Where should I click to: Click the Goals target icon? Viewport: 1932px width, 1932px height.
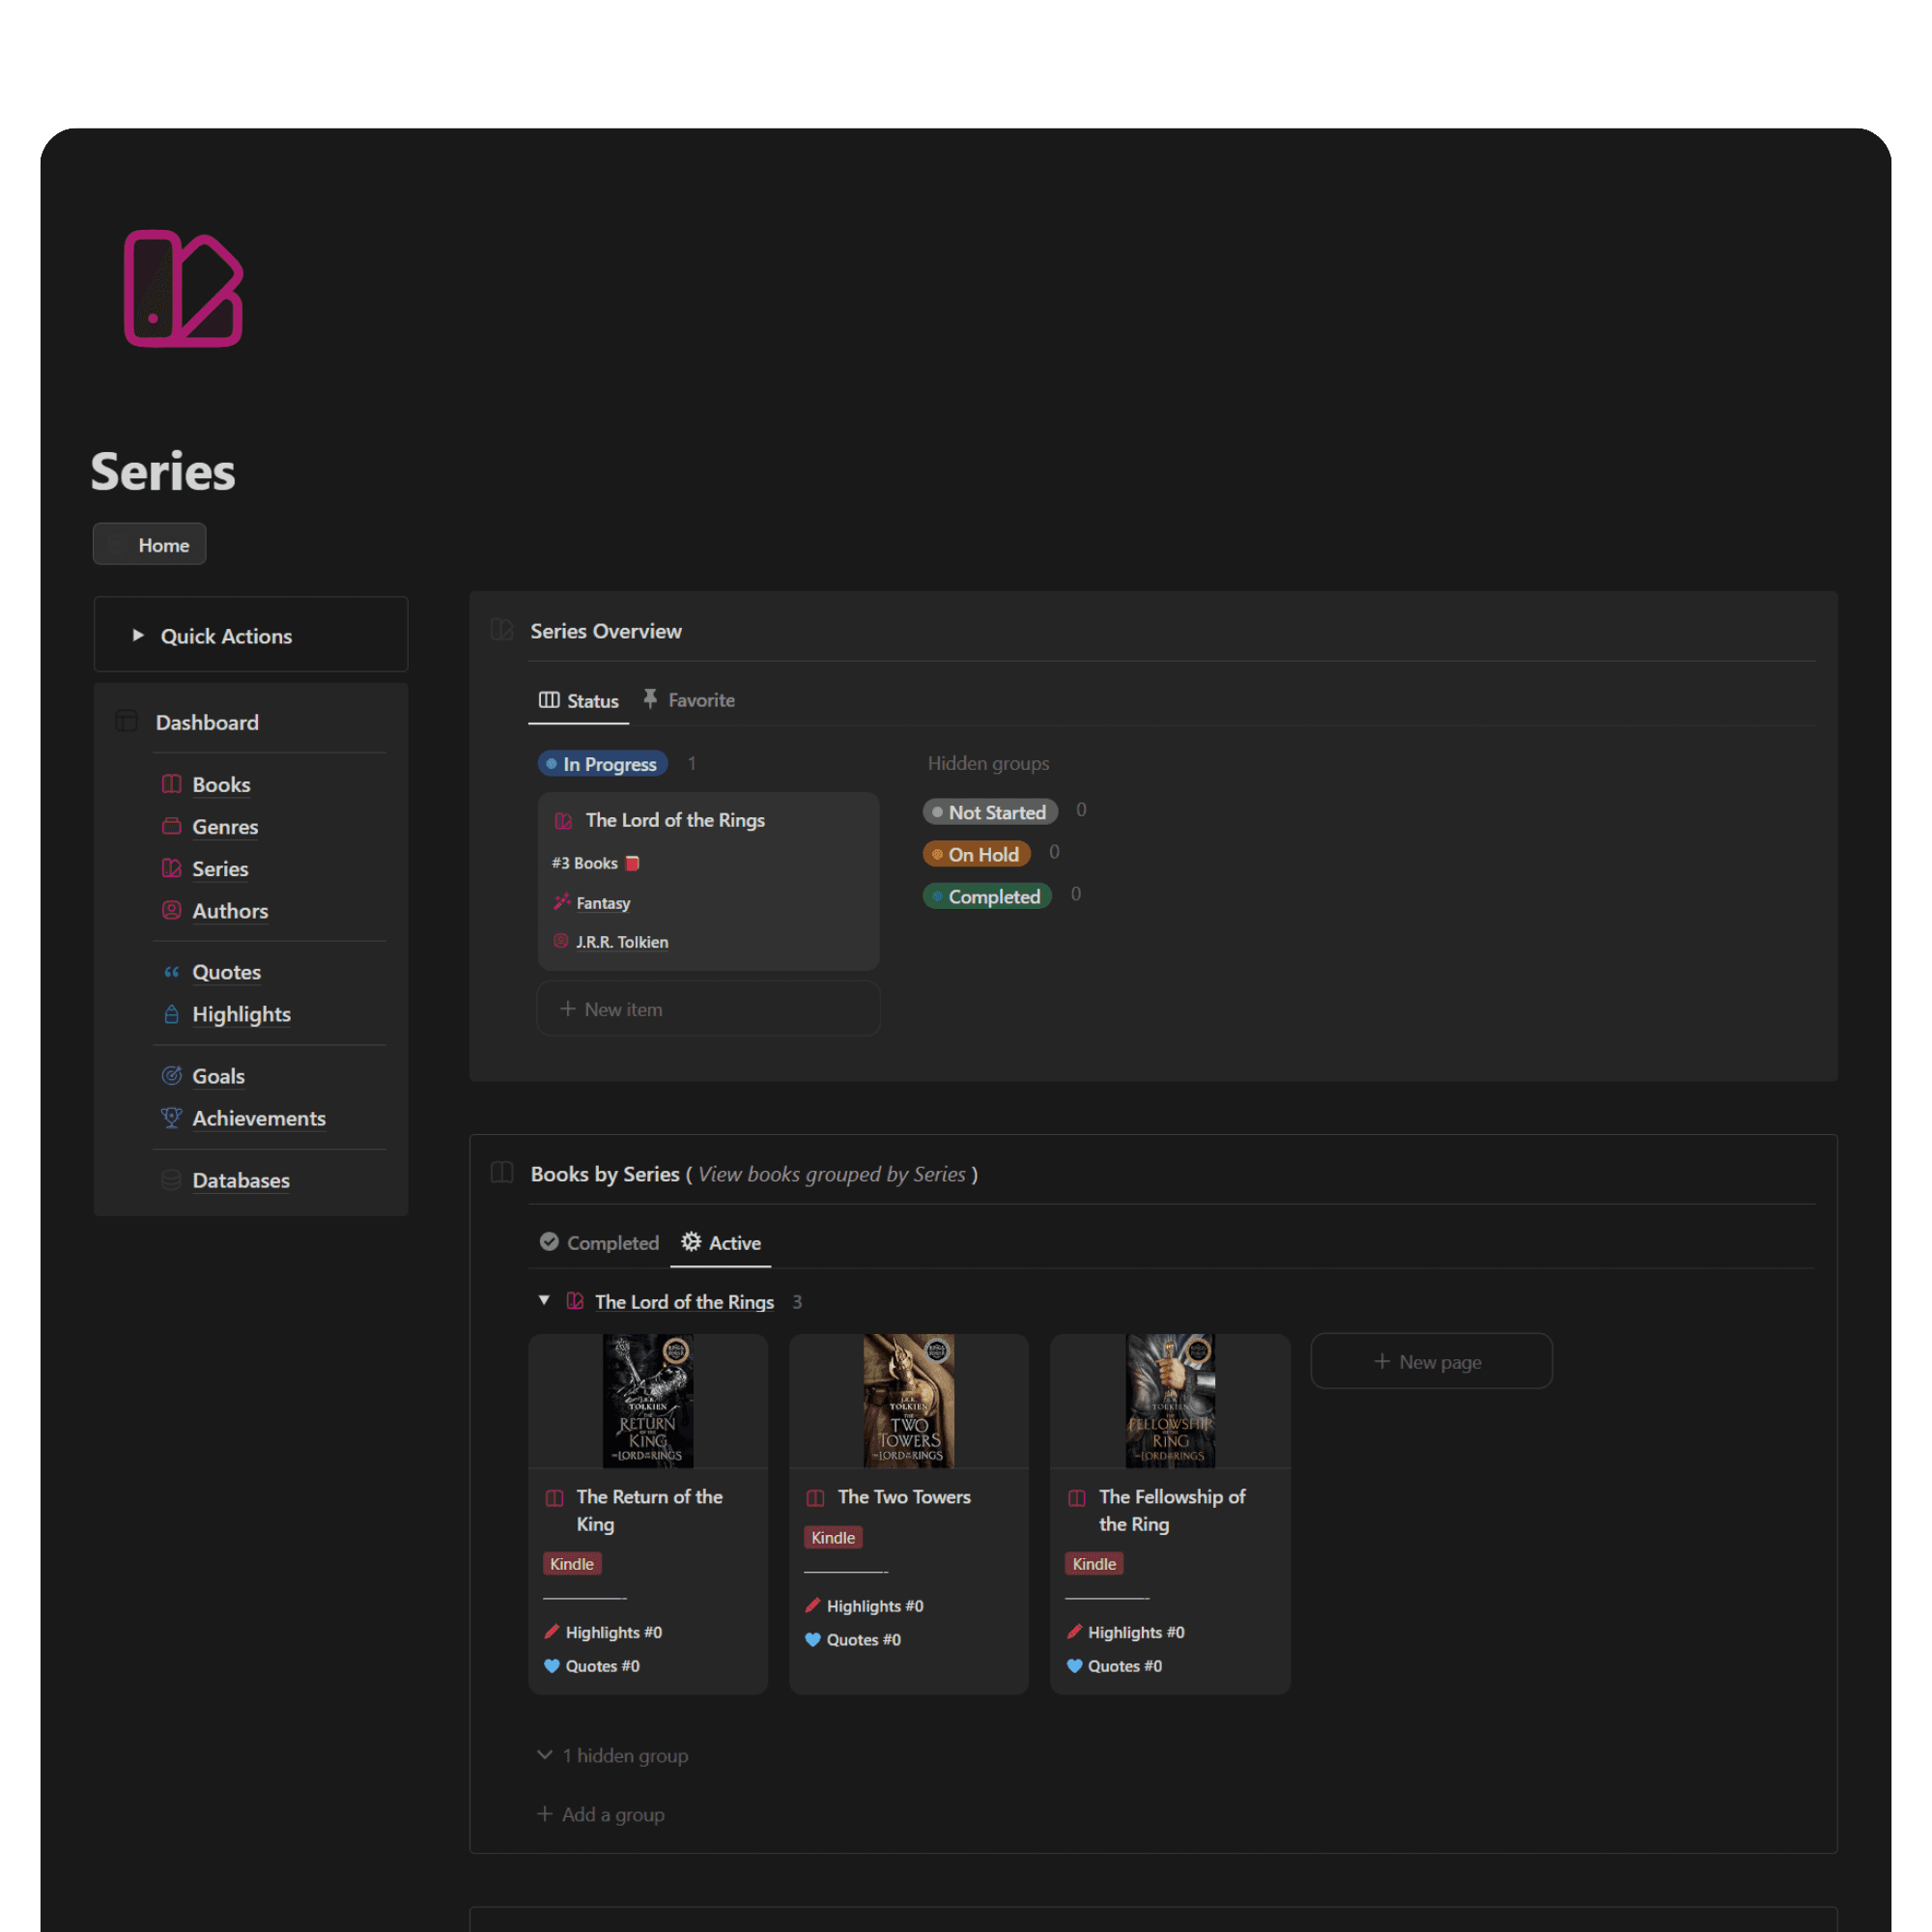(x=172, y=1075)
